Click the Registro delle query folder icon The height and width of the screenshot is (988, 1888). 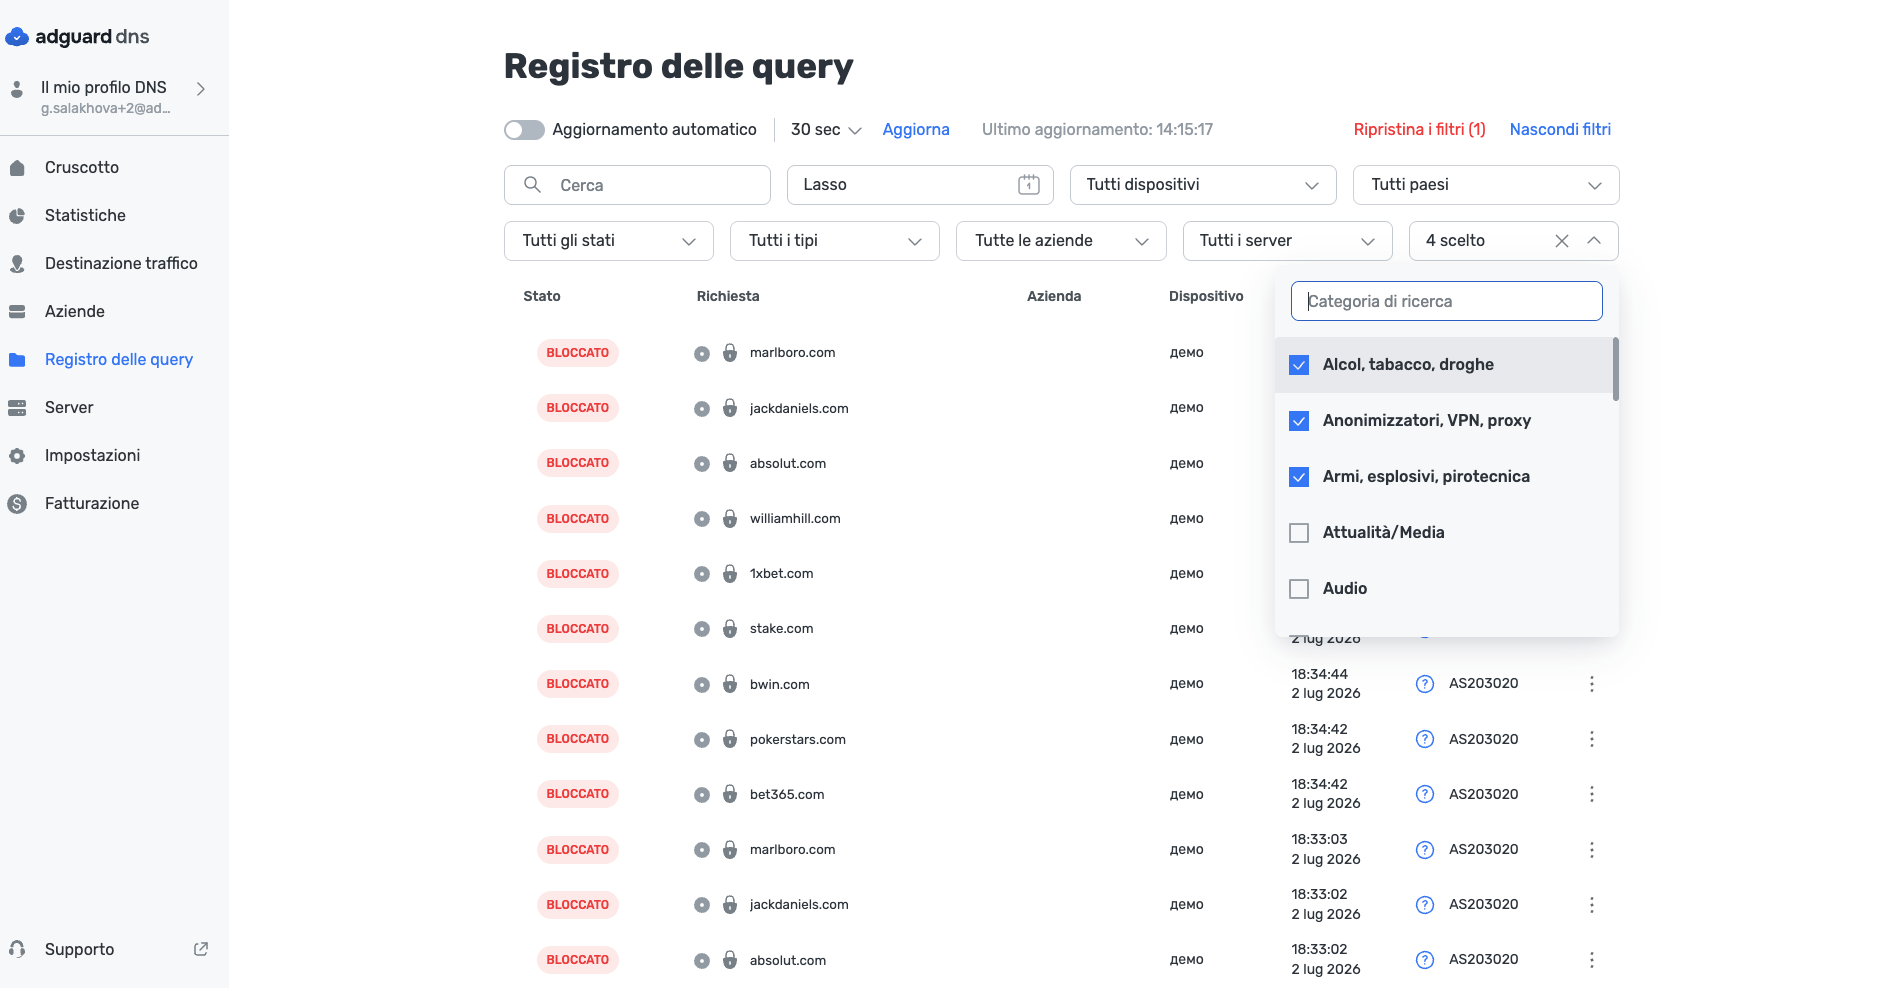pyautogui.click(x=17, y=360)
